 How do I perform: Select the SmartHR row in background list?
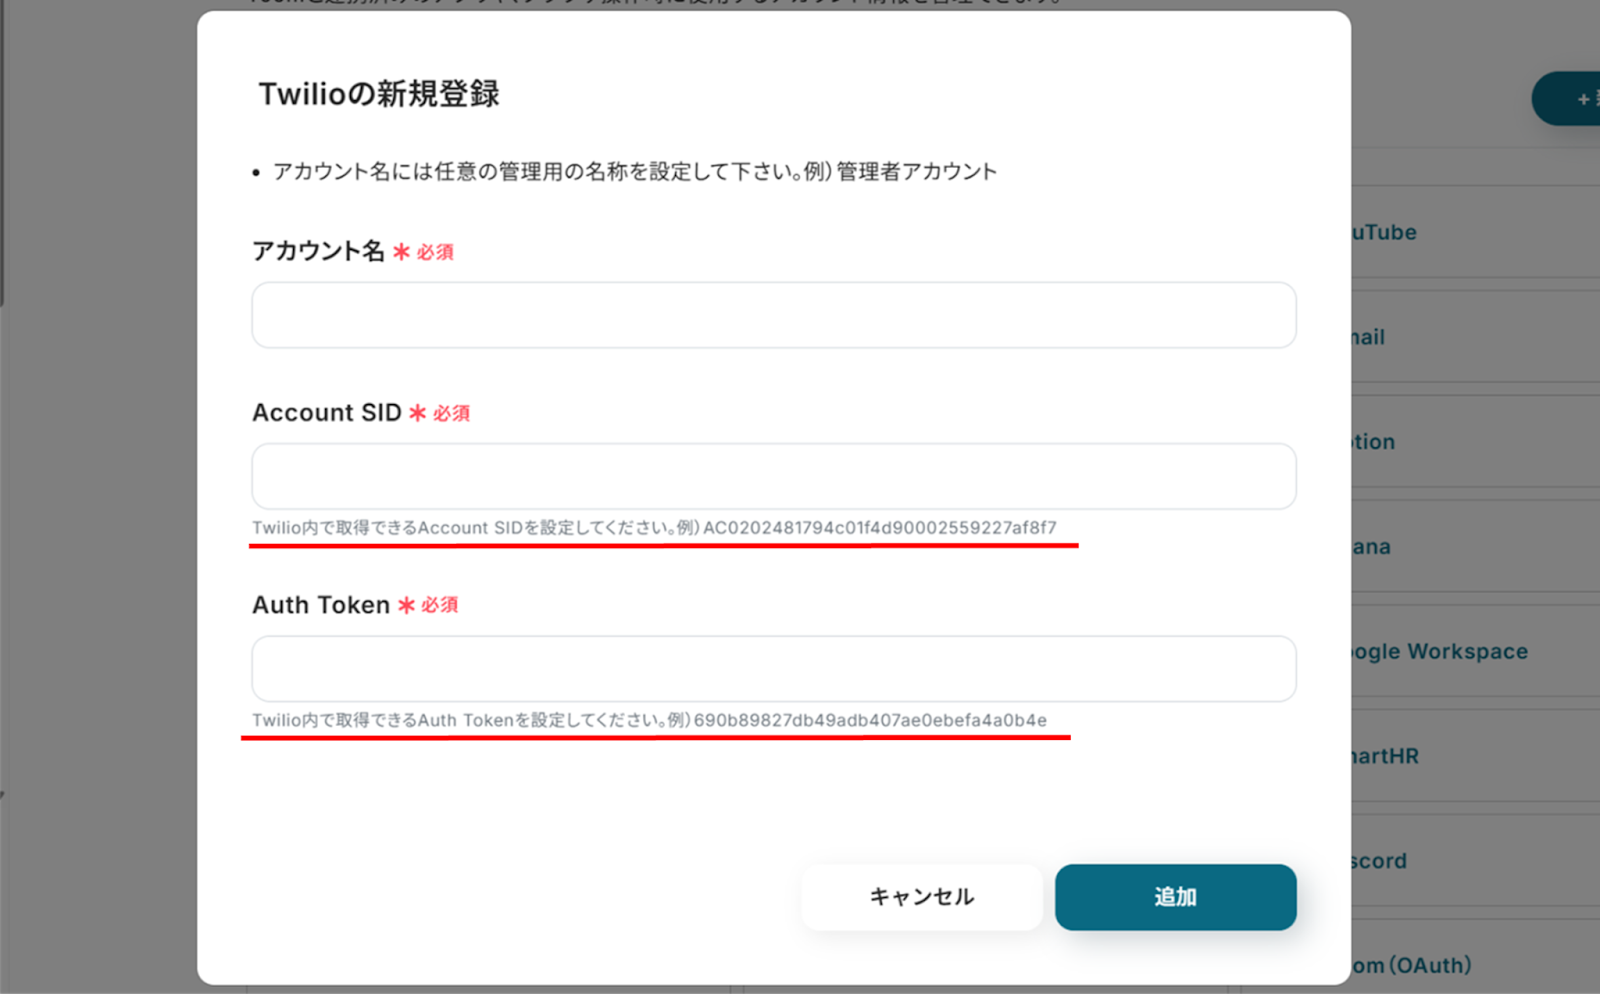click(1475, 756)
